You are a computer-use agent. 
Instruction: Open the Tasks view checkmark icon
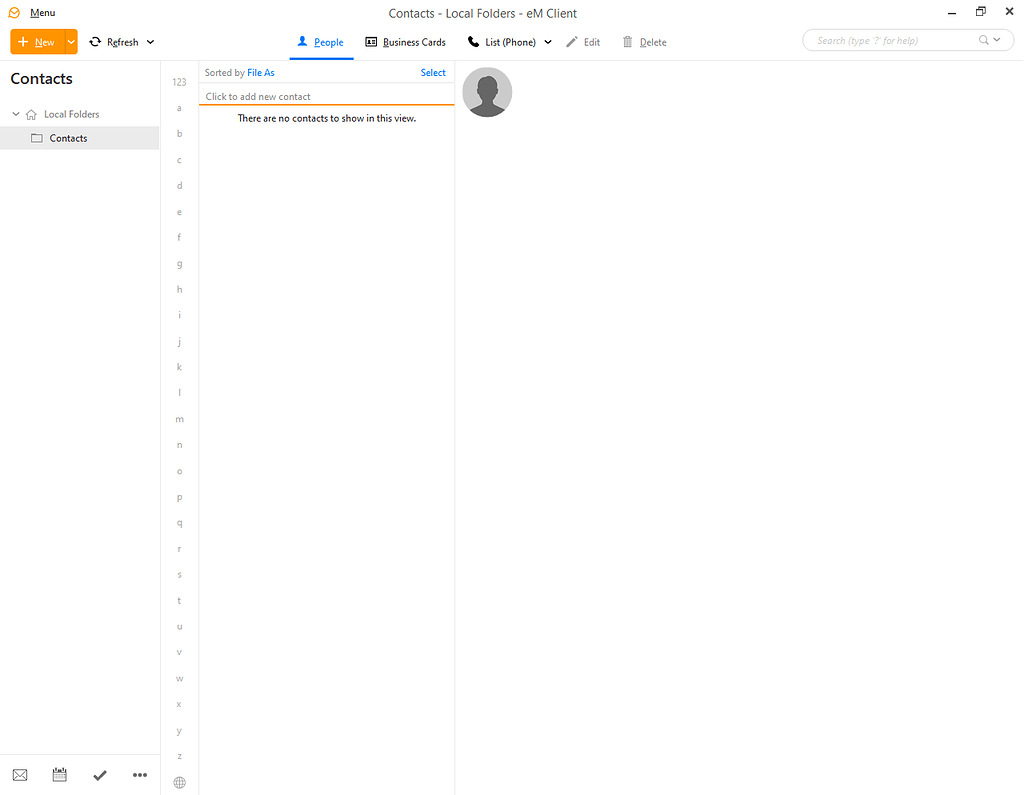99,775
